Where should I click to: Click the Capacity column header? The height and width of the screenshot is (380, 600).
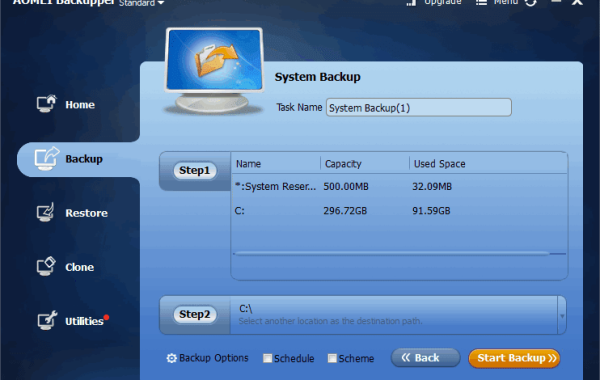coord(343,164)
